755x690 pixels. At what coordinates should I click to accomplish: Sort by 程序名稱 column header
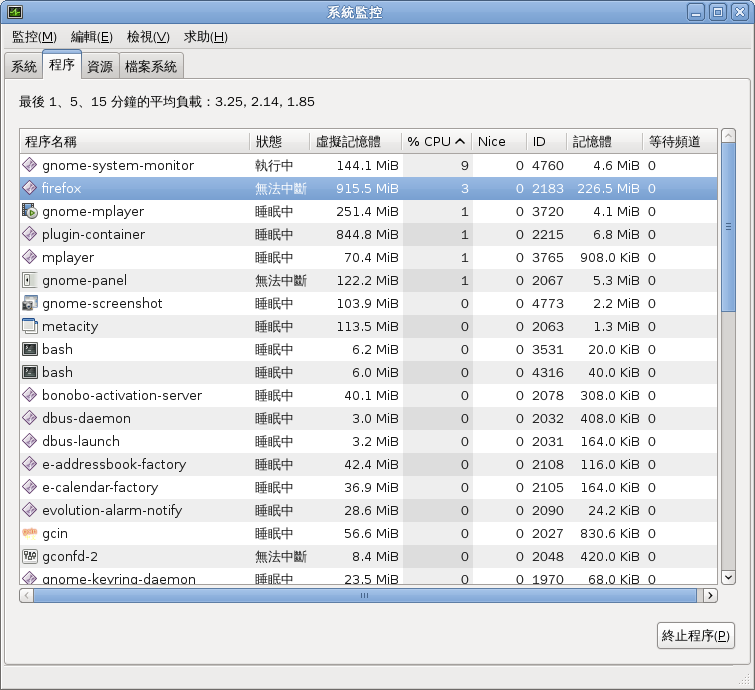tap(134, 142)
